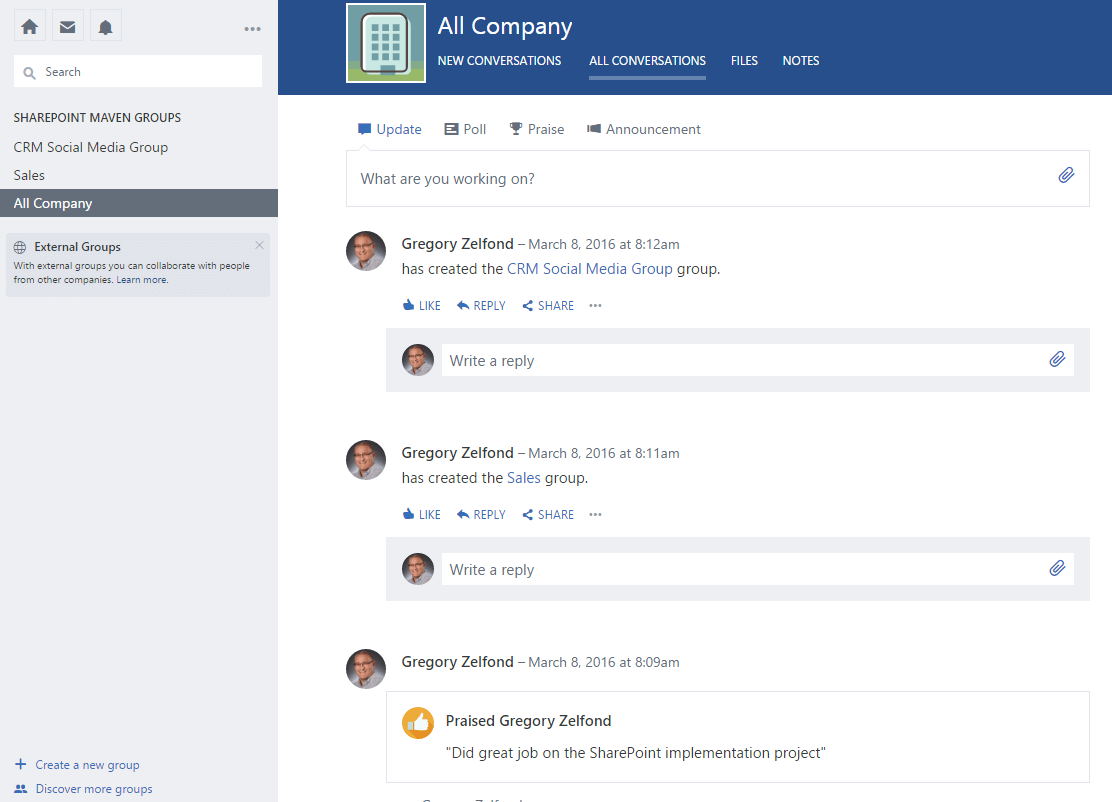Switch to New Conversations tab

click(499, 61)
